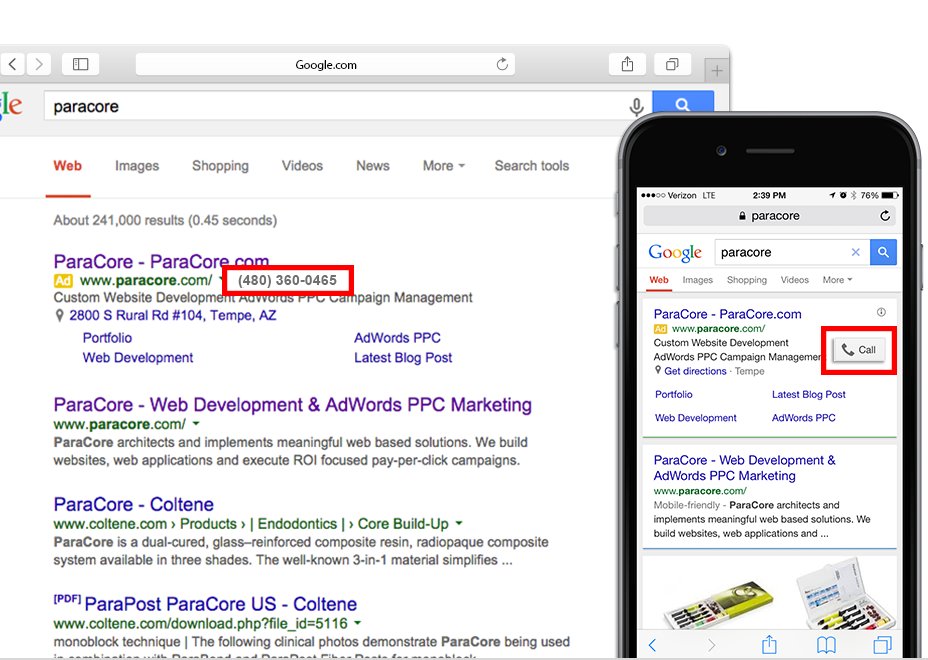Open the ParaPost ParaCore US - Coltene PDF result
This screenshot has height=660, width=928.
click(x=221, y=604)
